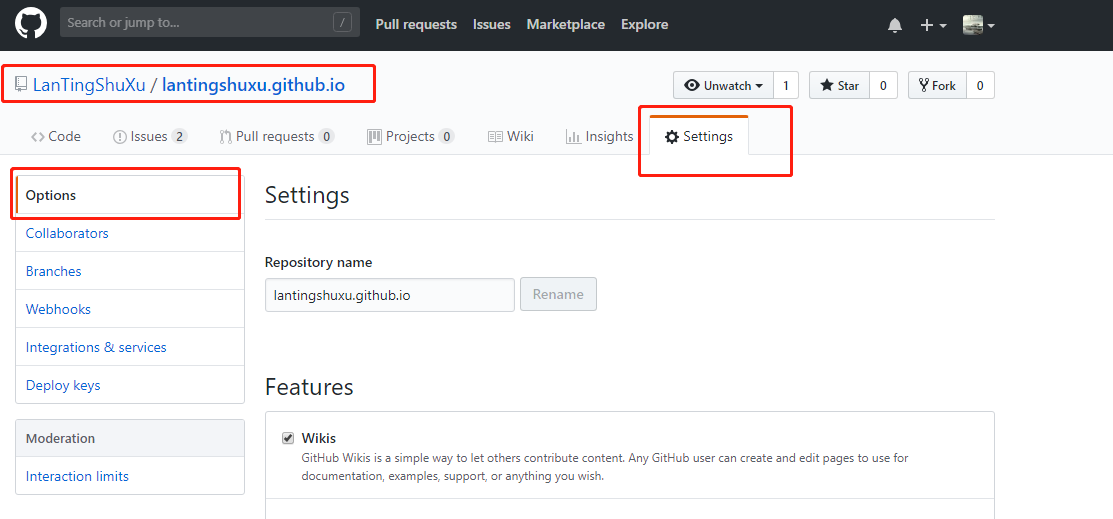Open the notifications bell
Screen dimensions: 1113x519
[895, 26]
